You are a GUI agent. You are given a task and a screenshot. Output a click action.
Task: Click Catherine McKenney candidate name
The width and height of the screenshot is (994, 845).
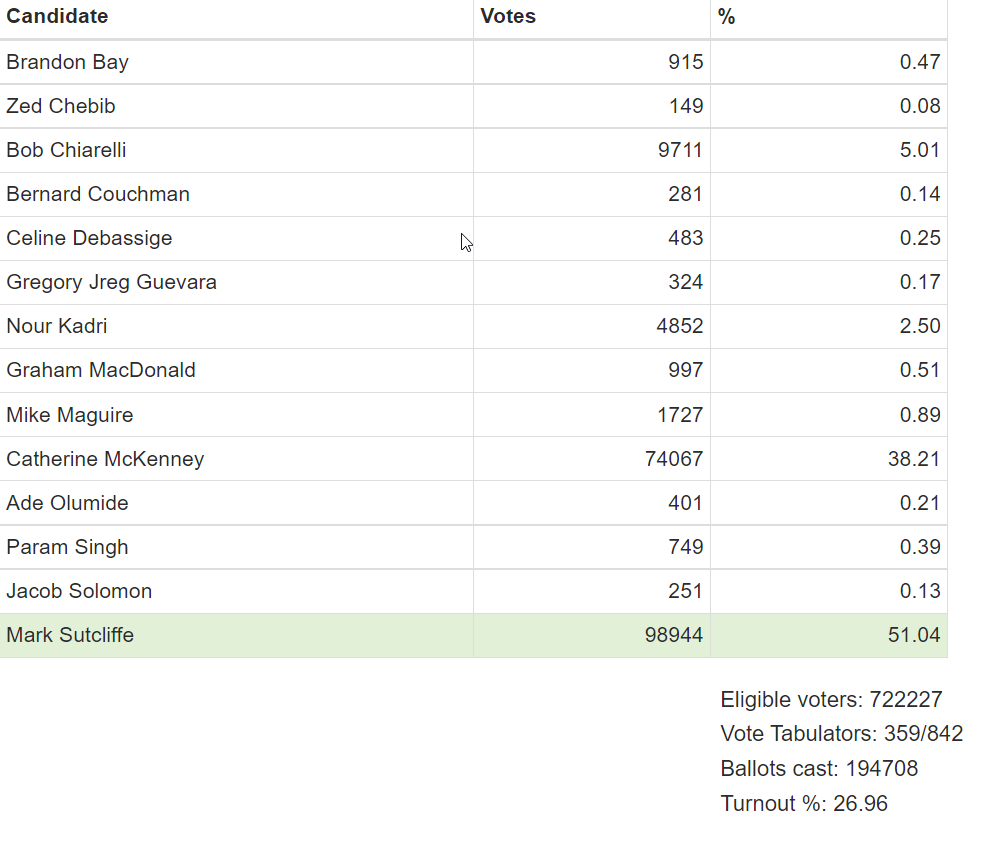pyautogui.click(x=105, y=459)
